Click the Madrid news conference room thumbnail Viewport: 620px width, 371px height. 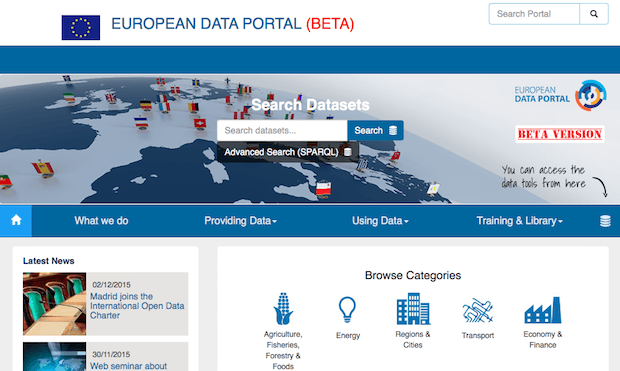coord(55,304)
